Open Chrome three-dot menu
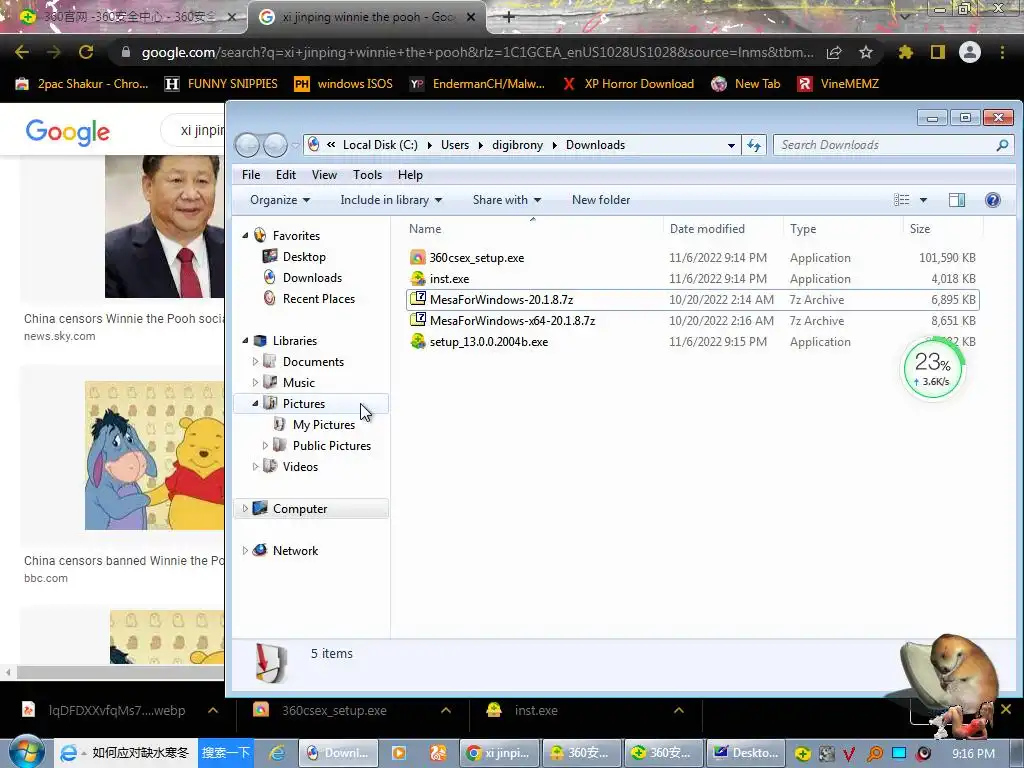This screenshot has width=1024, height=768. pyautogui.click(x=1002, y=52)
